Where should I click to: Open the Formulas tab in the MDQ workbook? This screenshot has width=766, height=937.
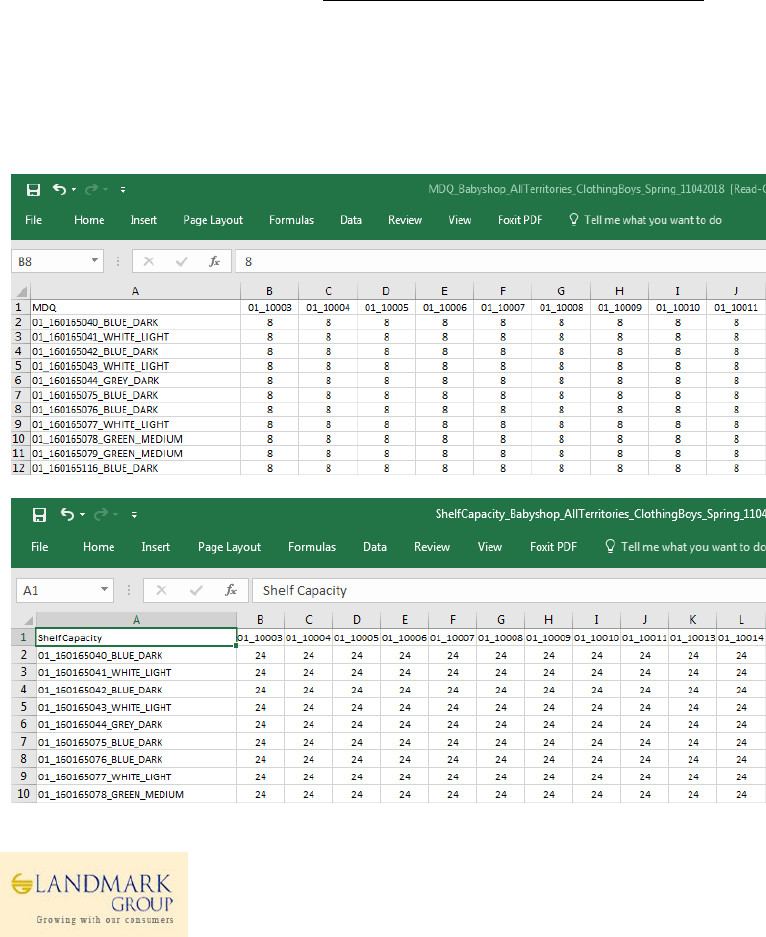coord(291,220)
